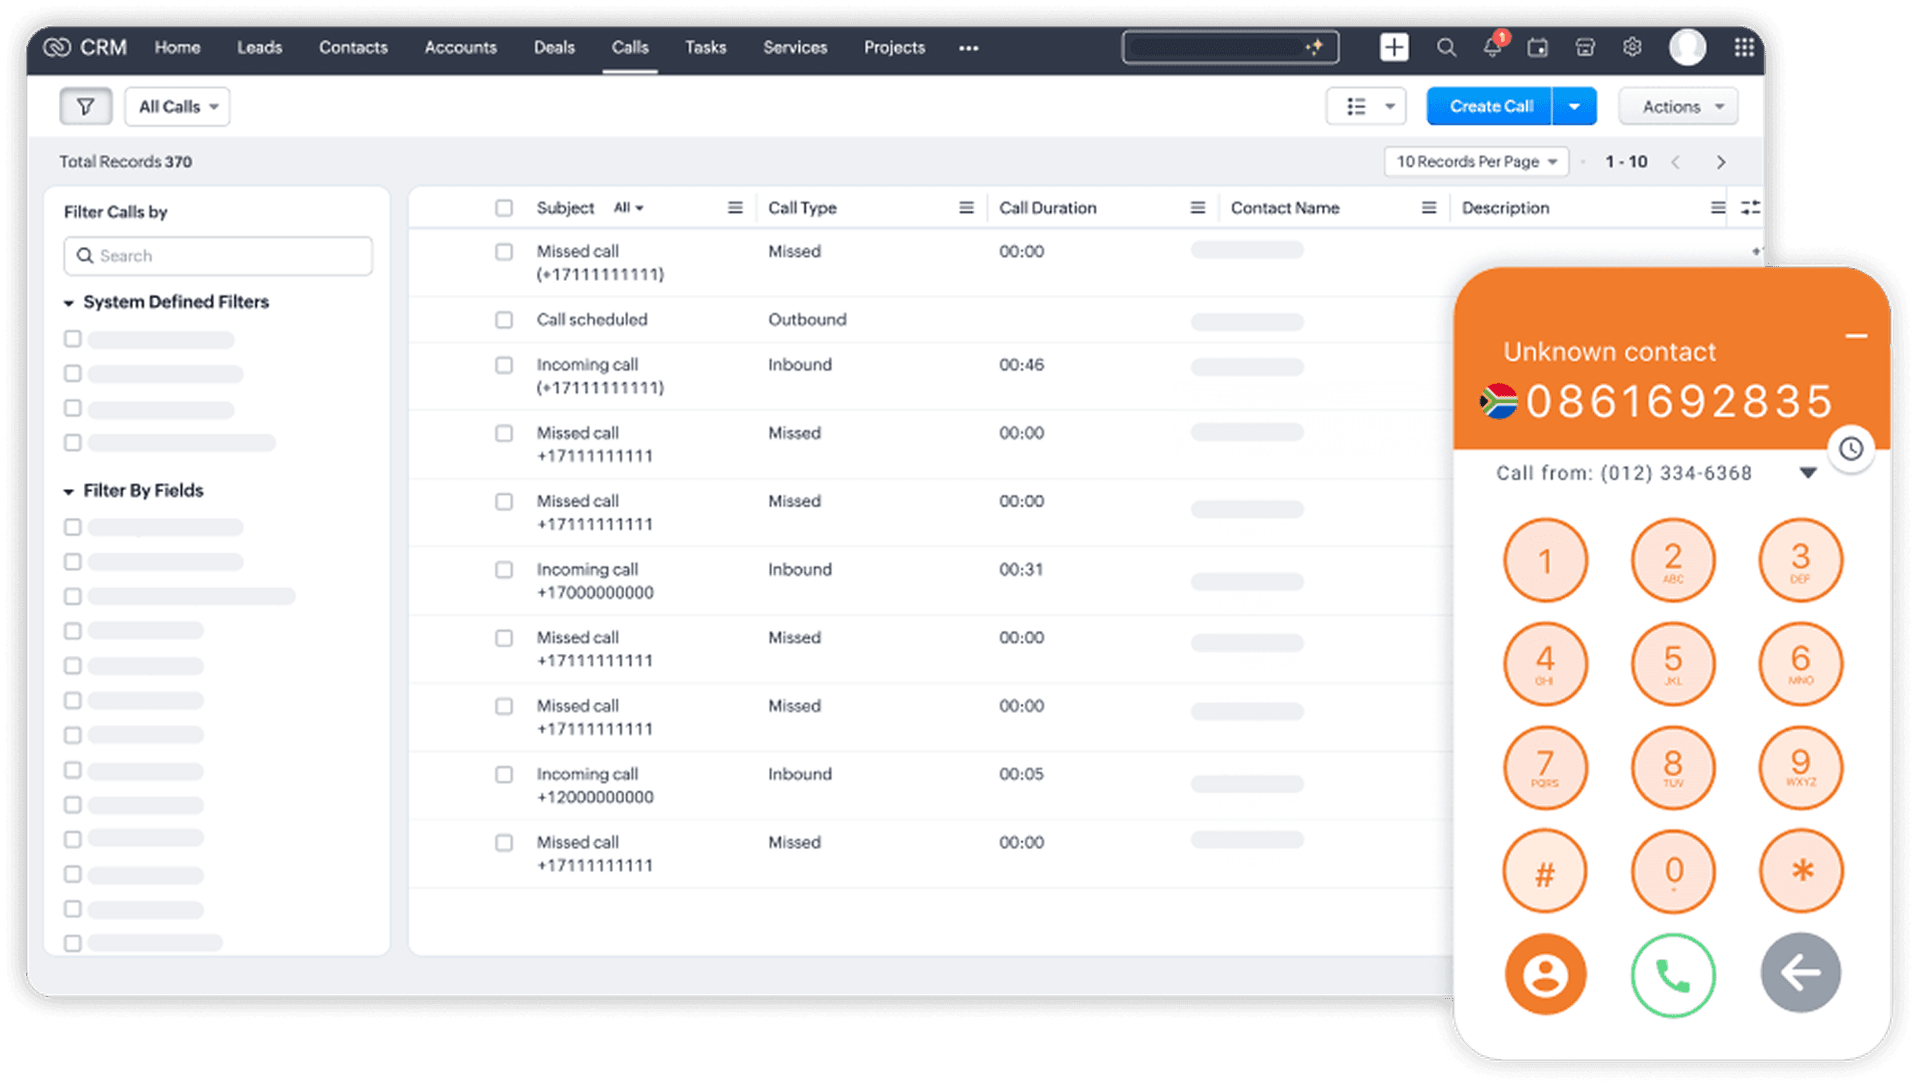Click the Create Call button
This screenshot has height=1089, width=1920.
click(1490, 106)
